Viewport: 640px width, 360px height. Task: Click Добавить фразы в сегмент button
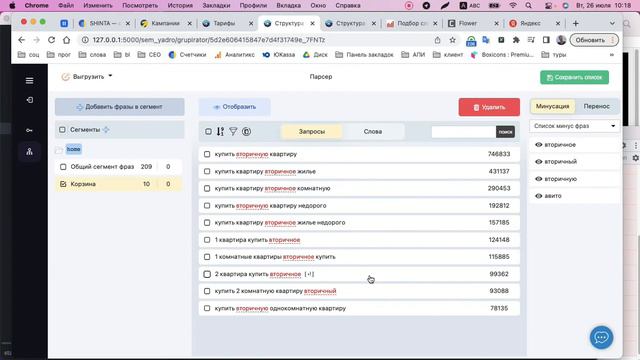coord(120,107)
